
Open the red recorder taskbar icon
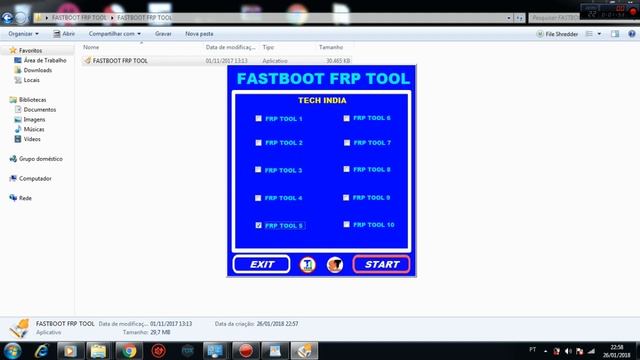(245, 351)
